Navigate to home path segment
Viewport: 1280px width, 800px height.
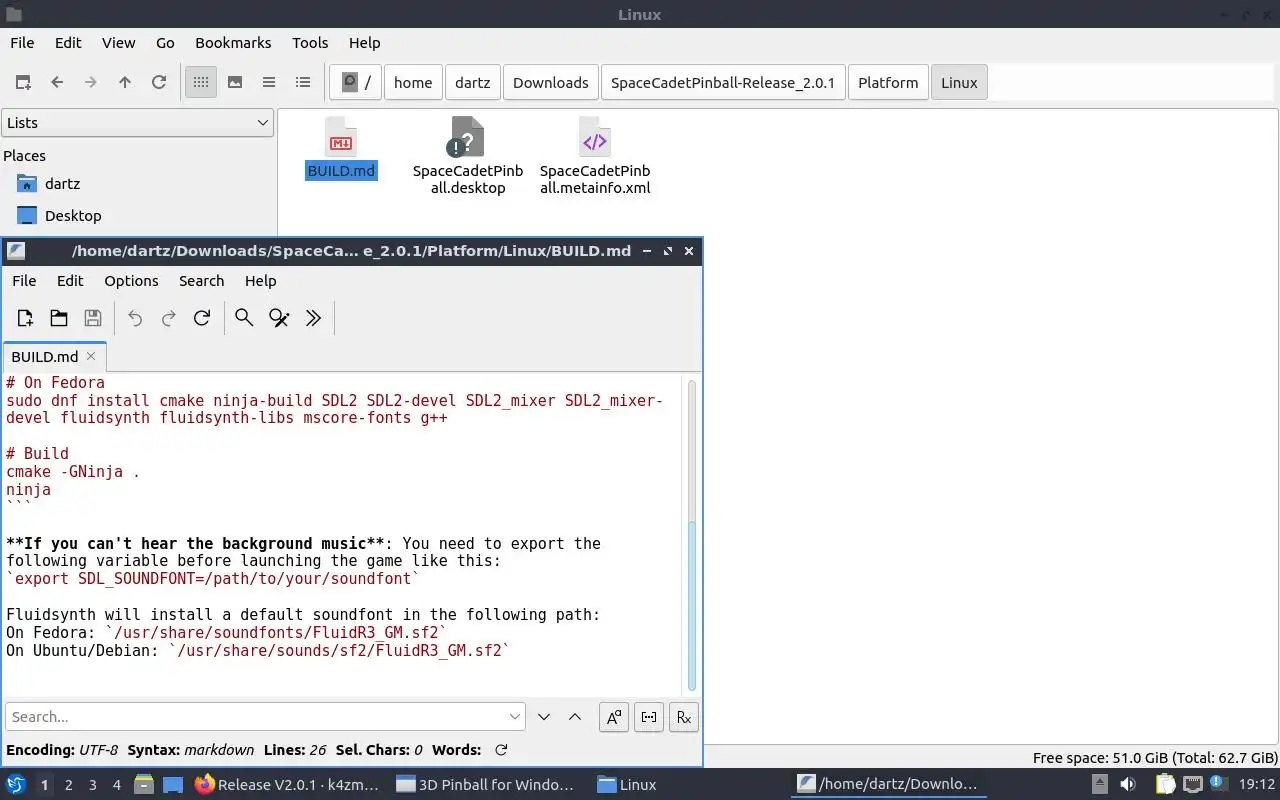pos(413,82)
